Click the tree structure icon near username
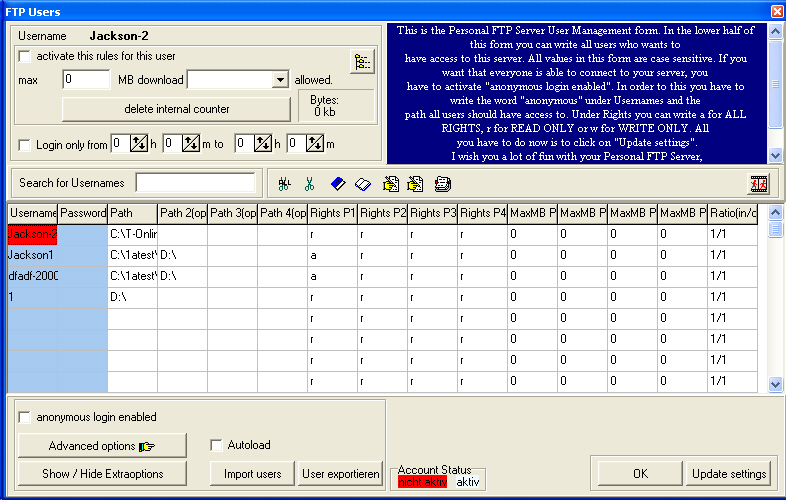786x500 pixels. 362,62
